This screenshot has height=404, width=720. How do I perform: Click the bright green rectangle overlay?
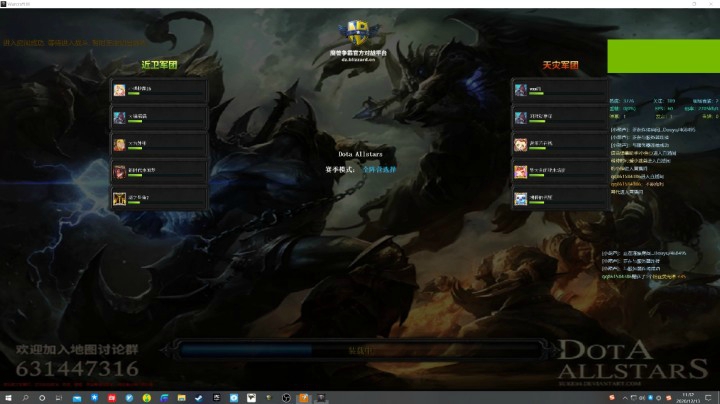[664, 56]
